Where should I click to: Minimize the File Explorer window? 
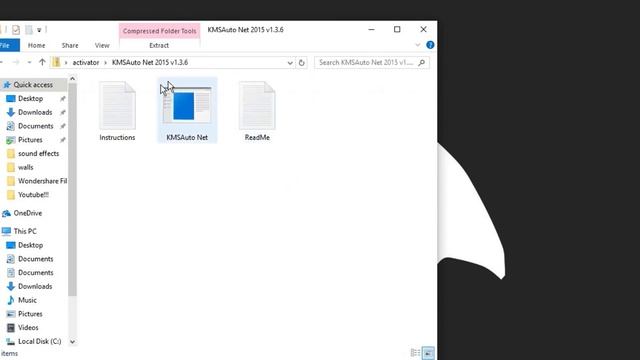tap(371, 29)
